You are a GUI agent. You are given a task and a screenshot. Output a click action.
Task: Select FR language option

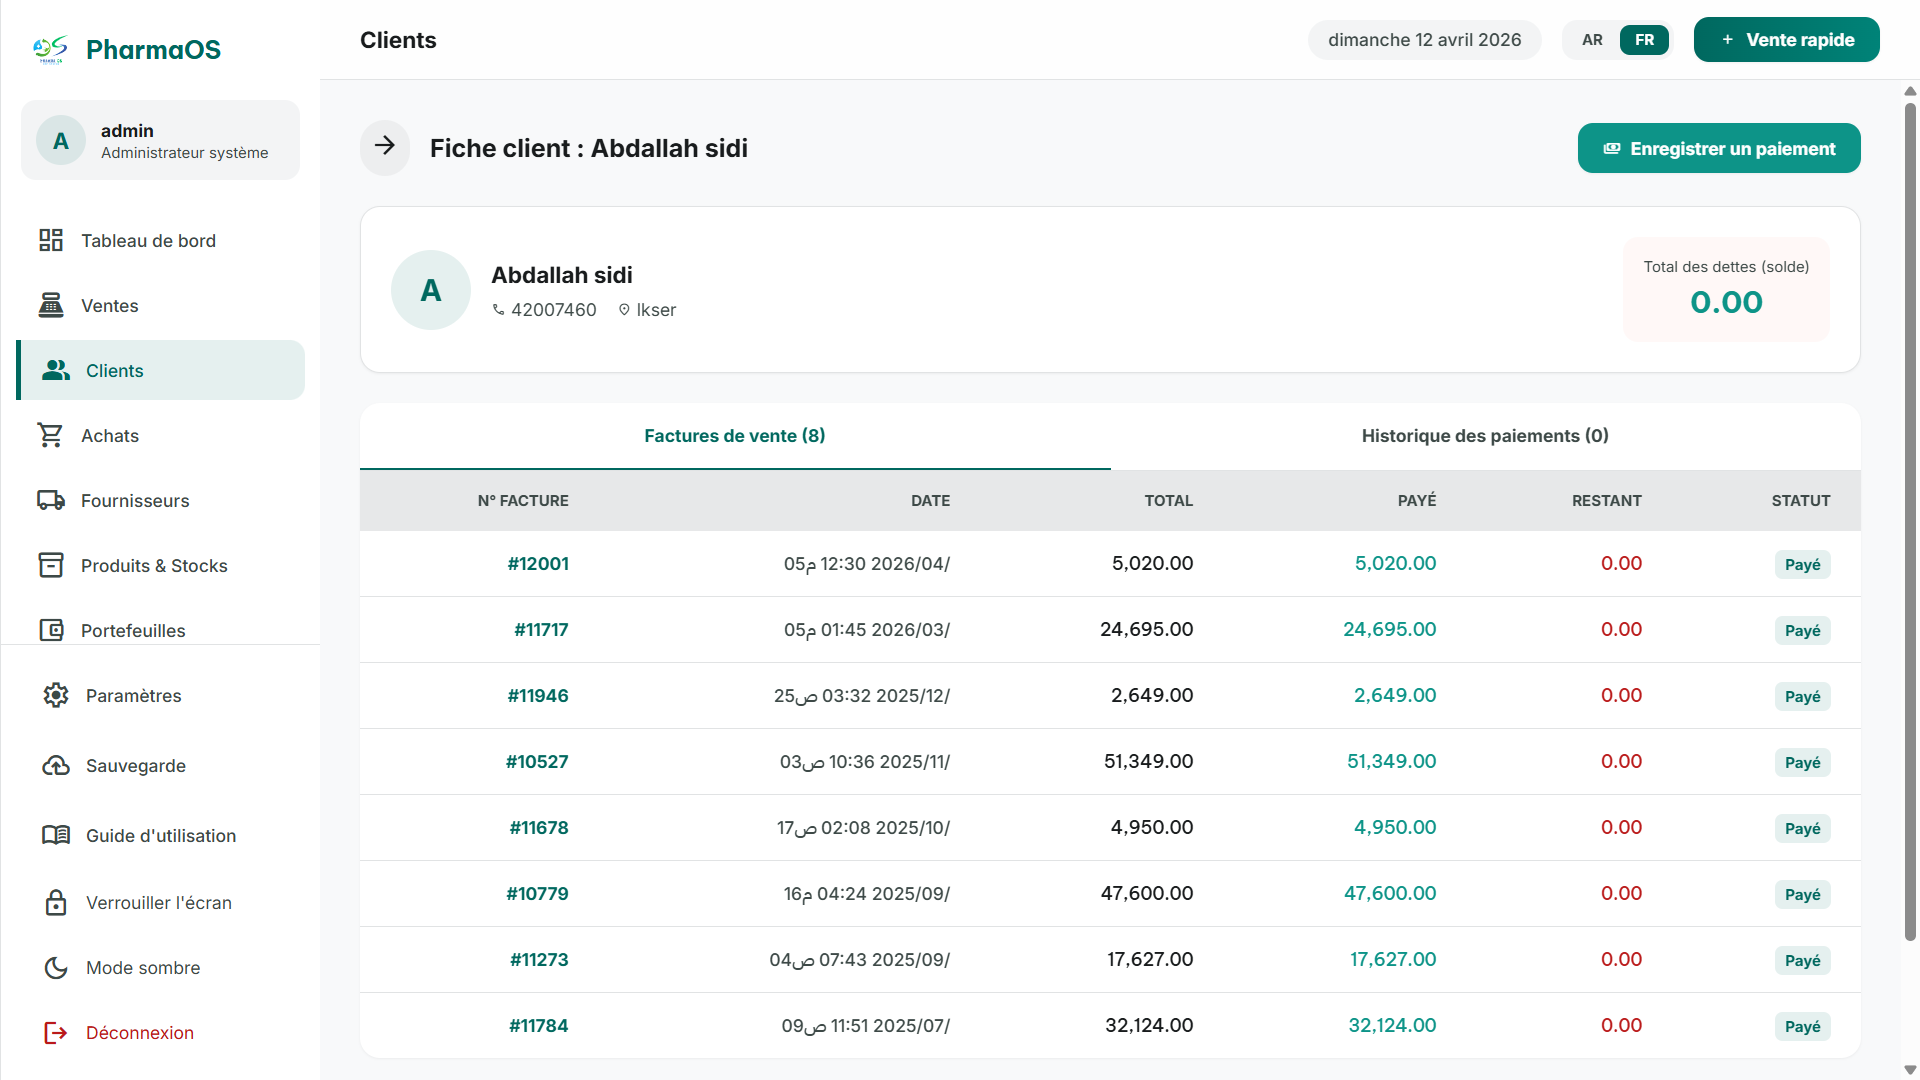pos(1644,40)
